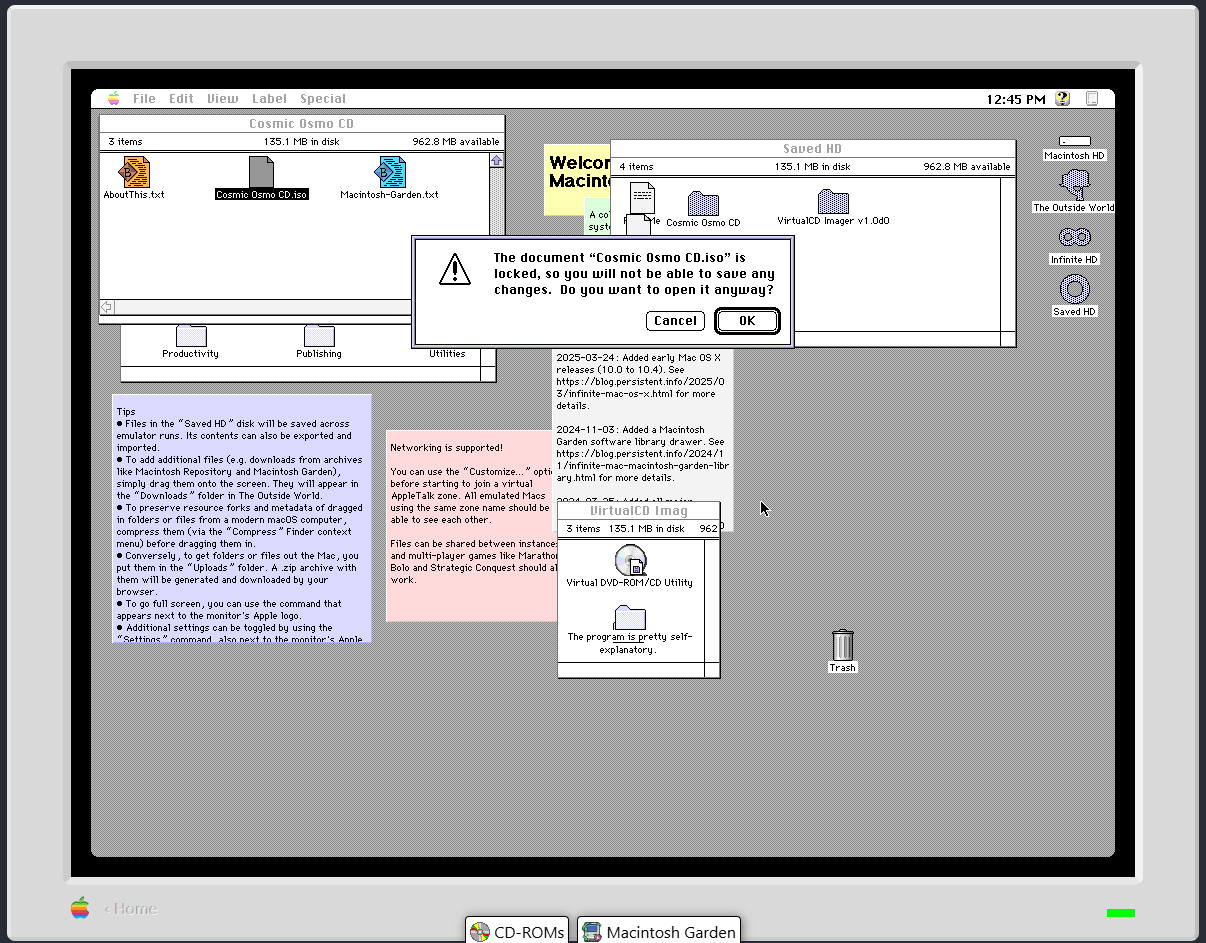
Task: Click the Saved HD window vertical scrollbar
Action: 1008,254
